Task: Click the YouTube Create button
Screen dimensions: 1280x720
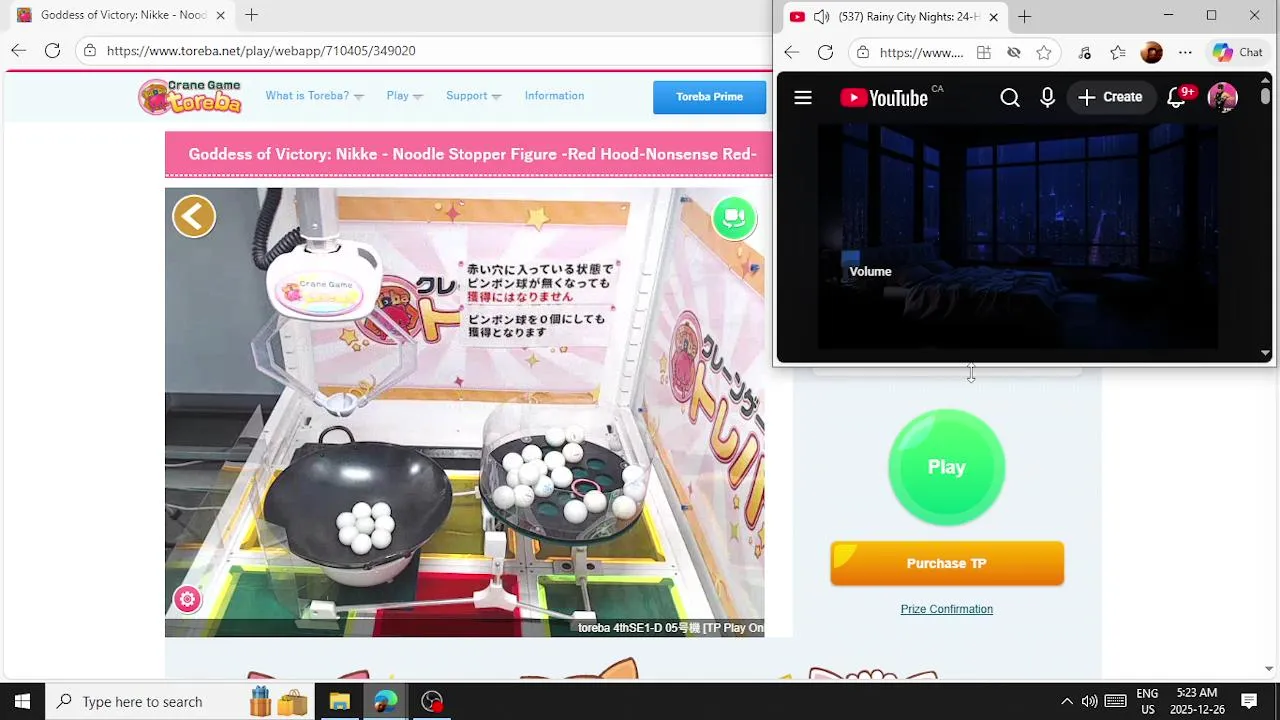Action: point(1110,97)
